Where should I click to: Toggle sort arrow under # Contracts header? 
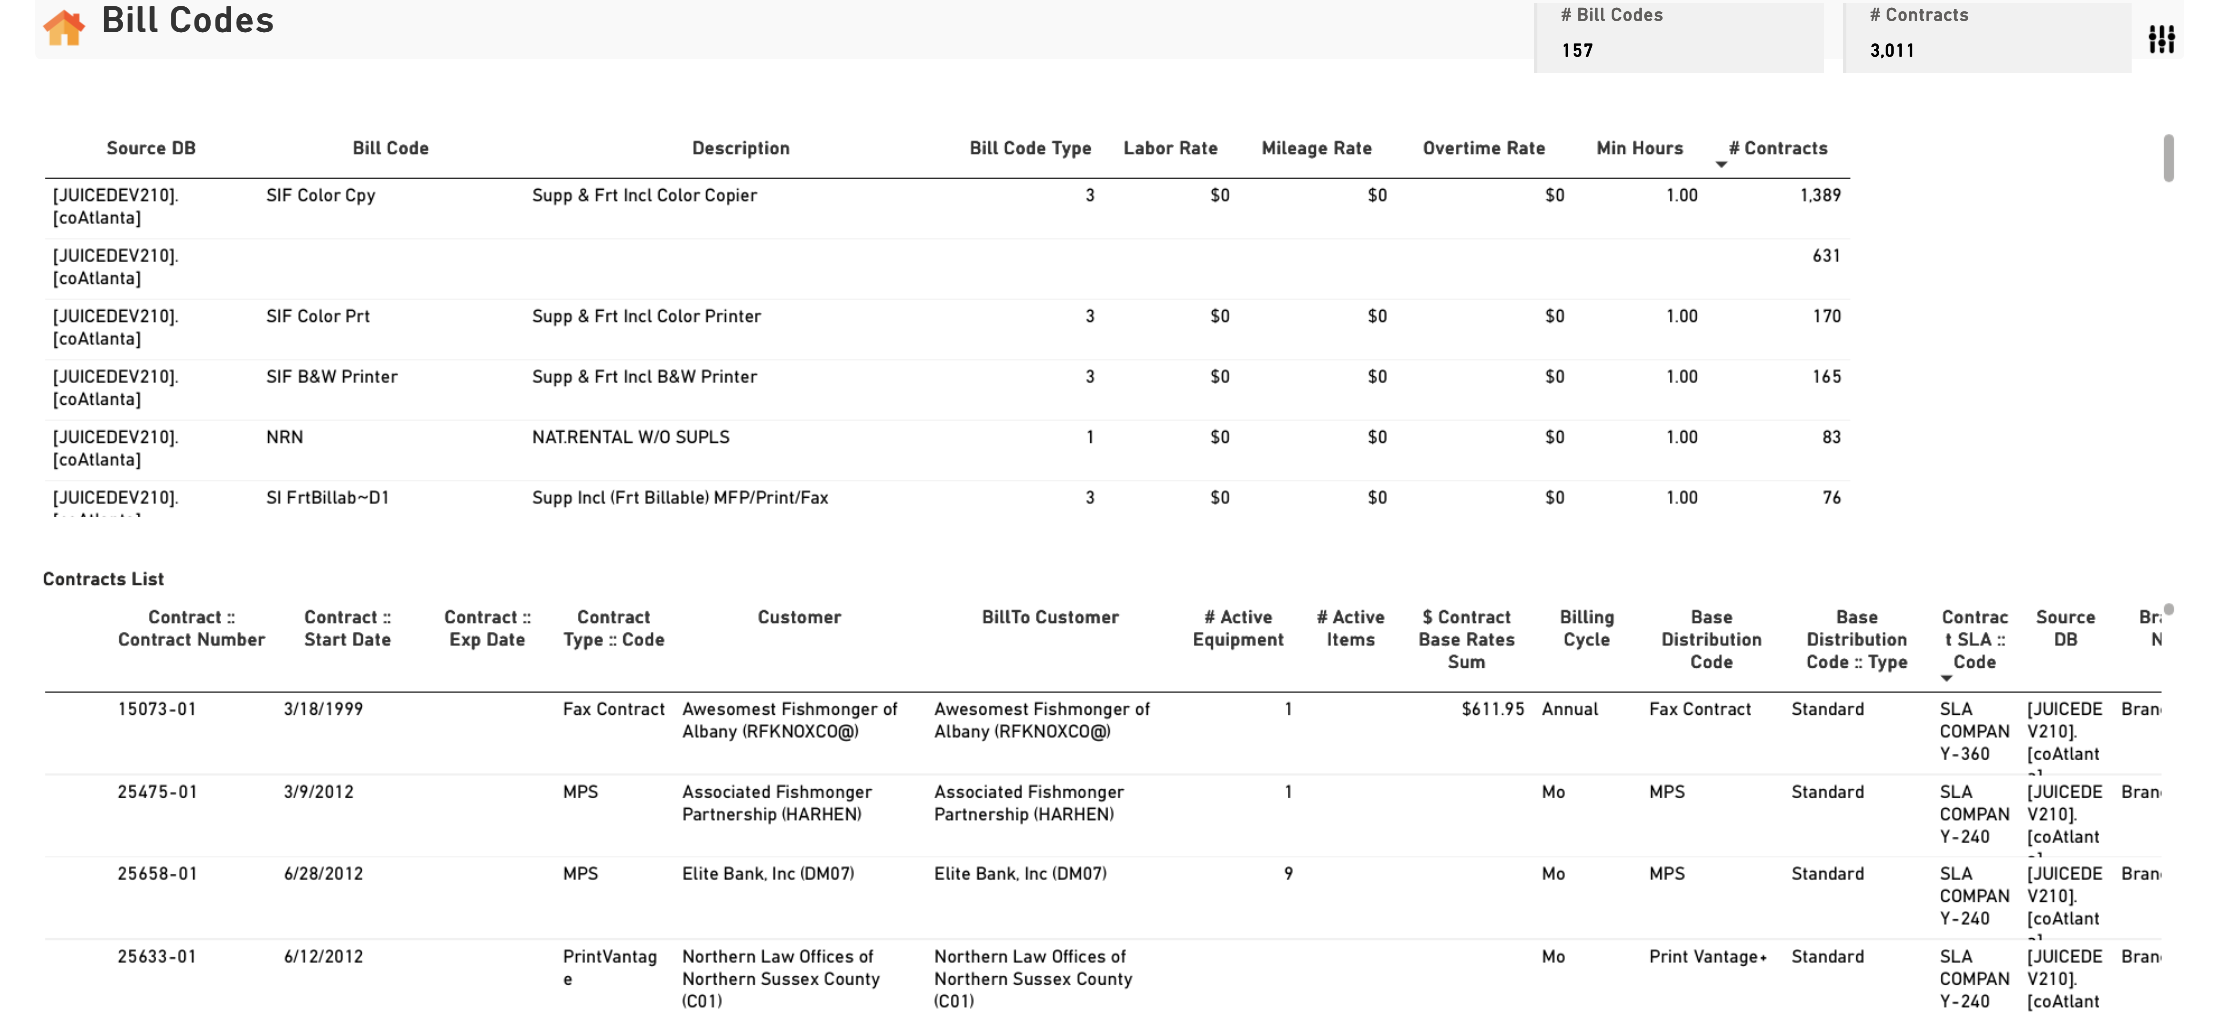[1721, 164]
